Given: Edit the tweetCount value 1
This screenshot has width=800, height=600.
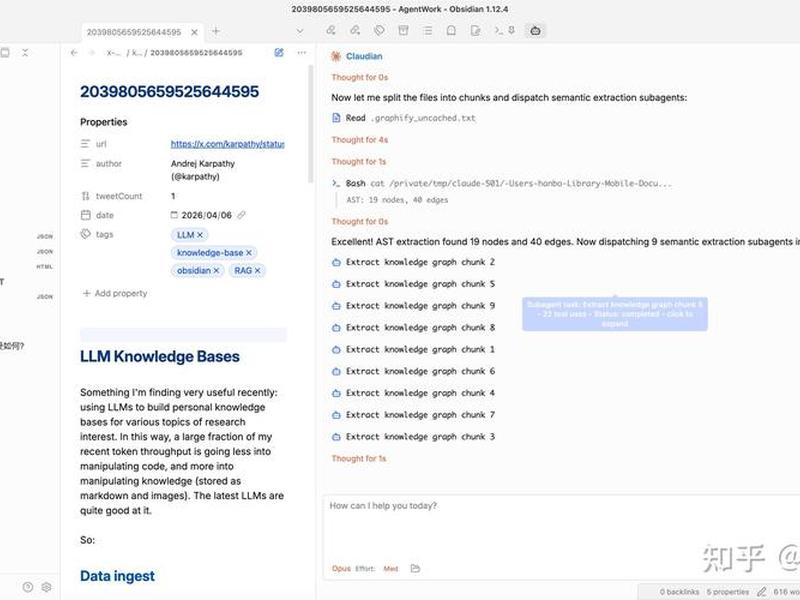Looking at the screenshot, I should point(173,196).
